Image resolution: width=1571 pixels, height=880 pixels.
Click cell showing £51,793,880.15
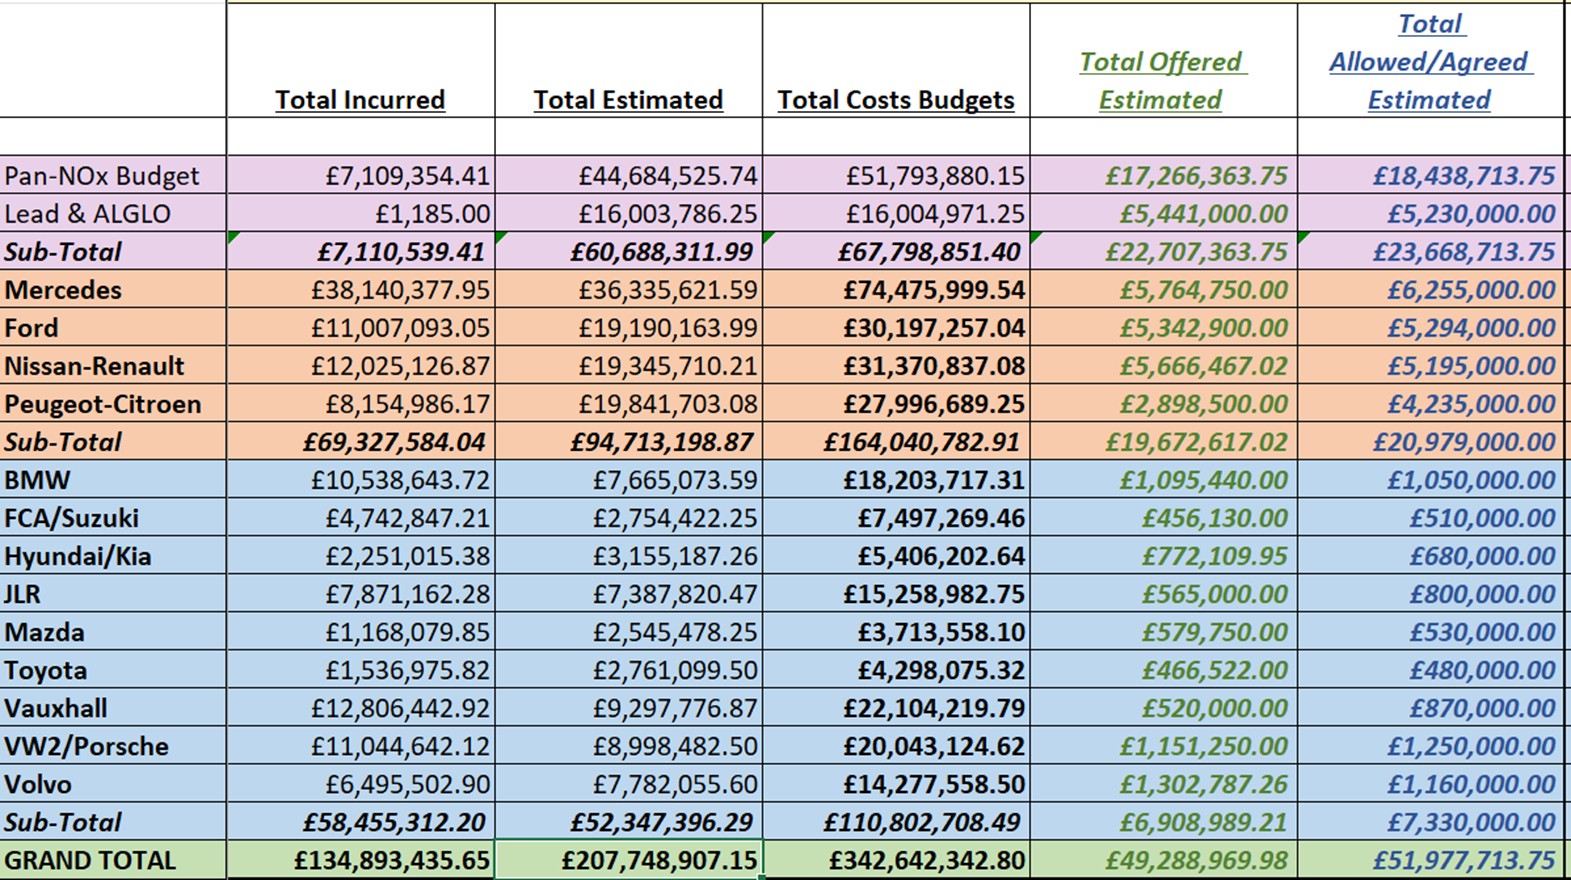point(897,176)
